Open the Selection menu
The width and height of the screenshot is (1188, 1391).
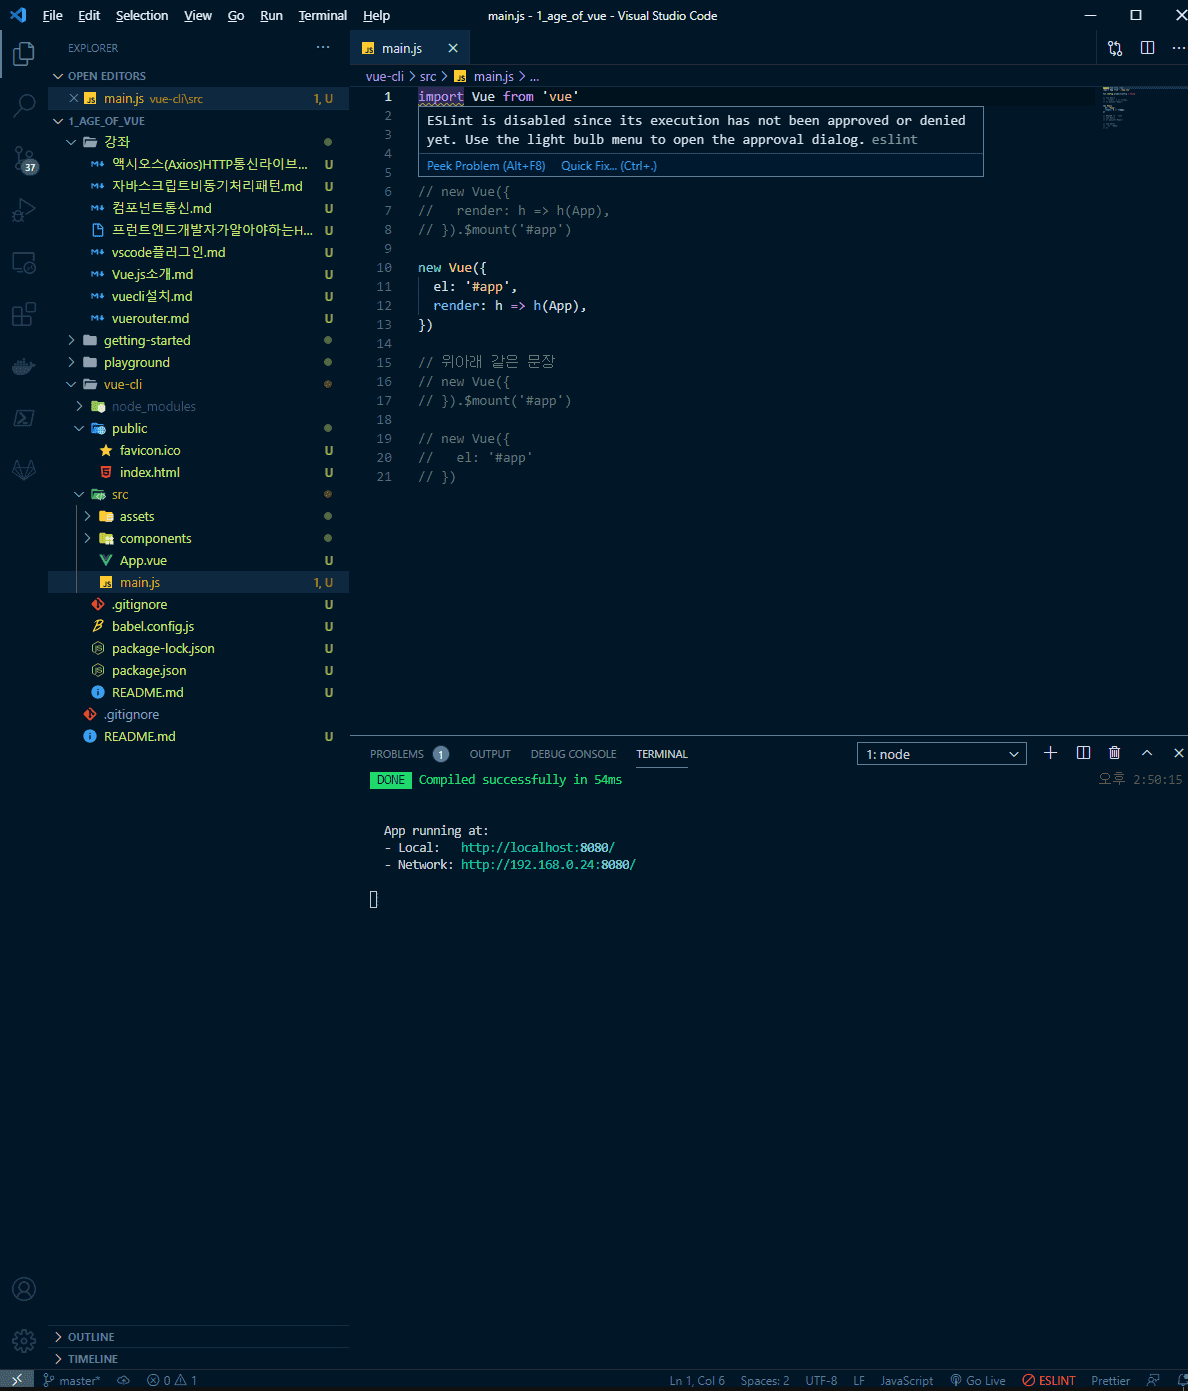(142, 15)
